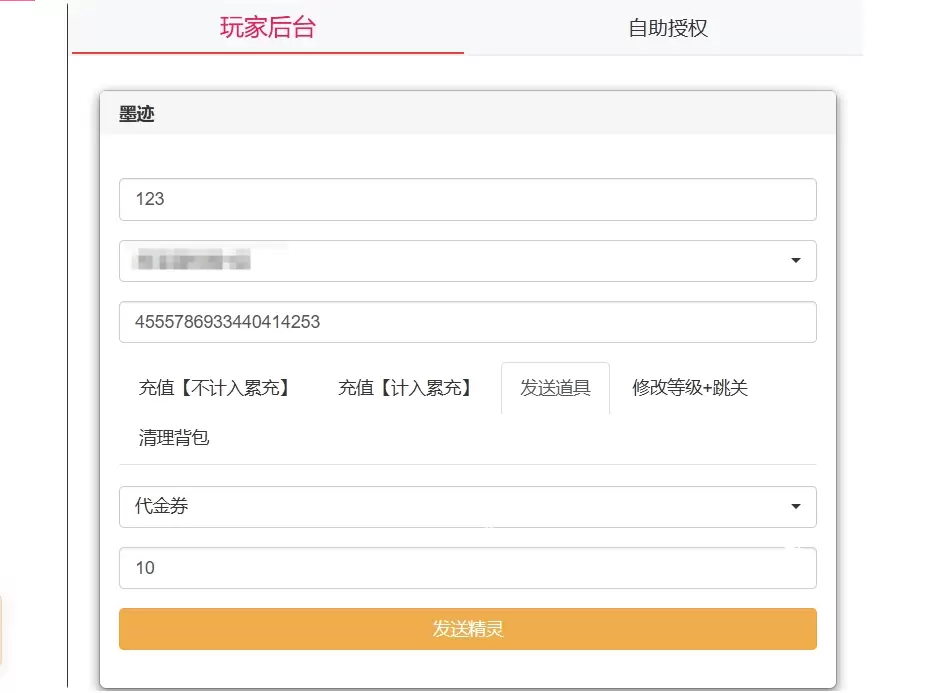Viewport: 927px width, 693px height.
Task: Focus the quantity field showing 10
Action: coord(466,568)
